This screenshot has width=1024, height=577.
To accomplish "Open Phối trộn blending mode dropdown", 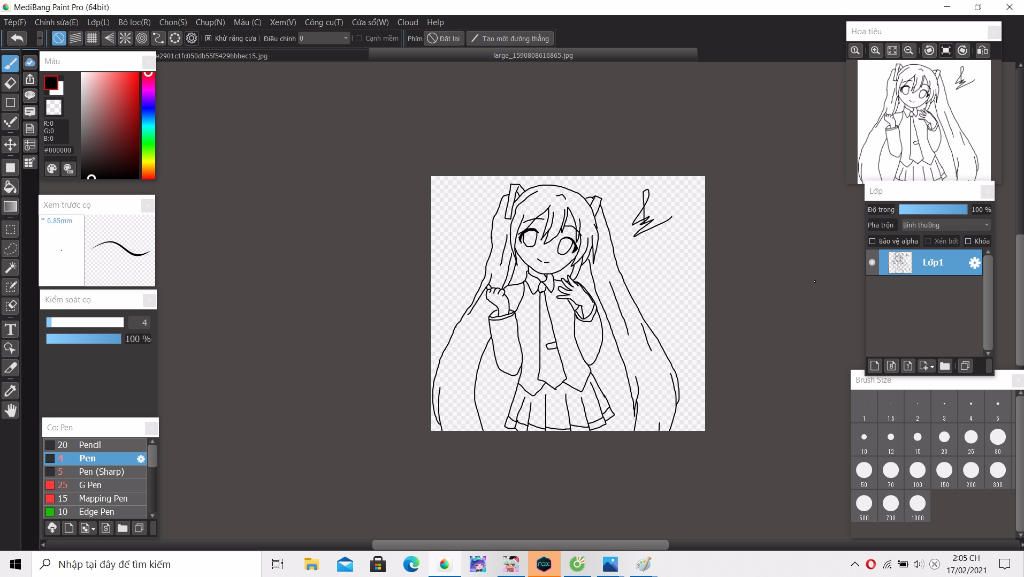I will (946, 225).
